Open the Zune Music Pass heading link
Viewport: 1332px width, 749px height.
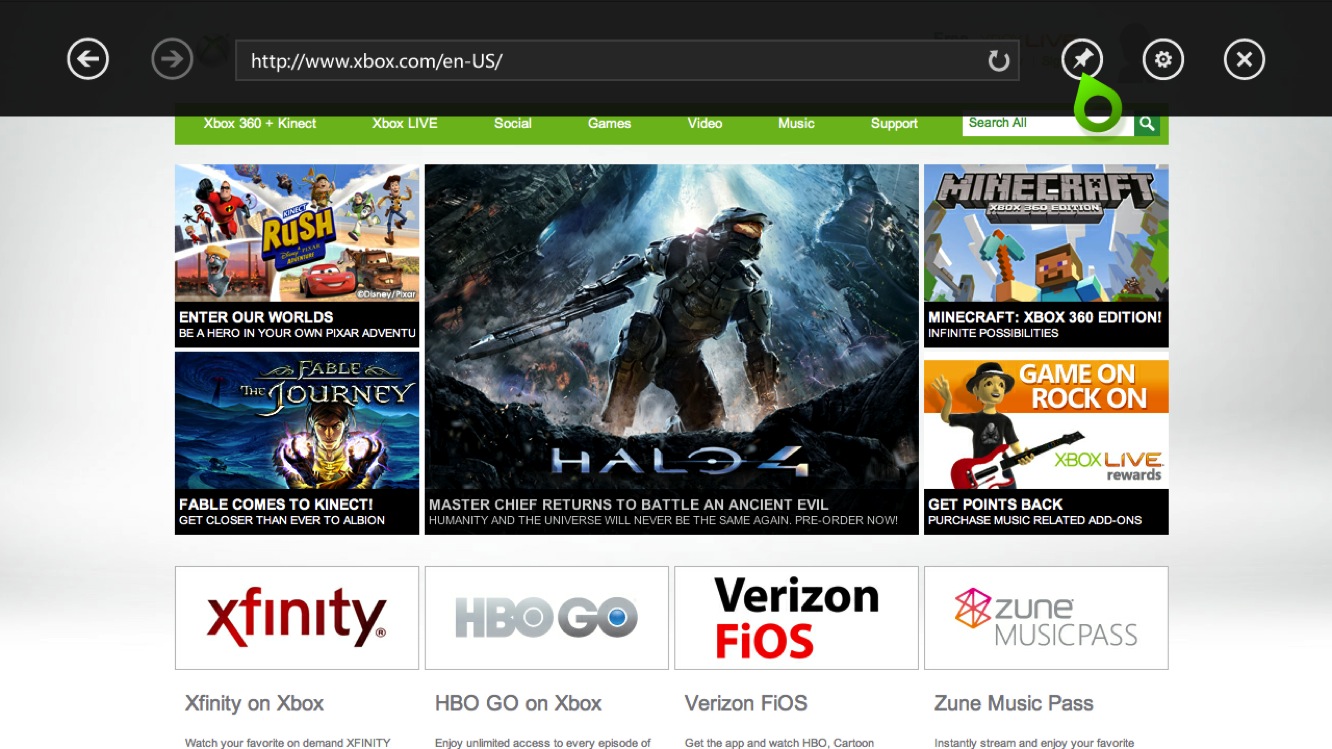click(x=1013, y=703)
